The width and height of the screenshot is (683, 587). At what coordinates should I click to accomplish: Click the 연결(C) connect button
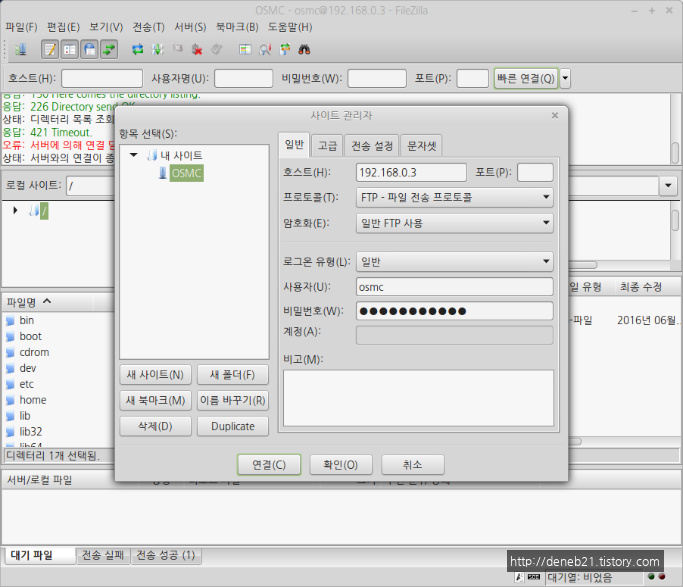(268, 465)
